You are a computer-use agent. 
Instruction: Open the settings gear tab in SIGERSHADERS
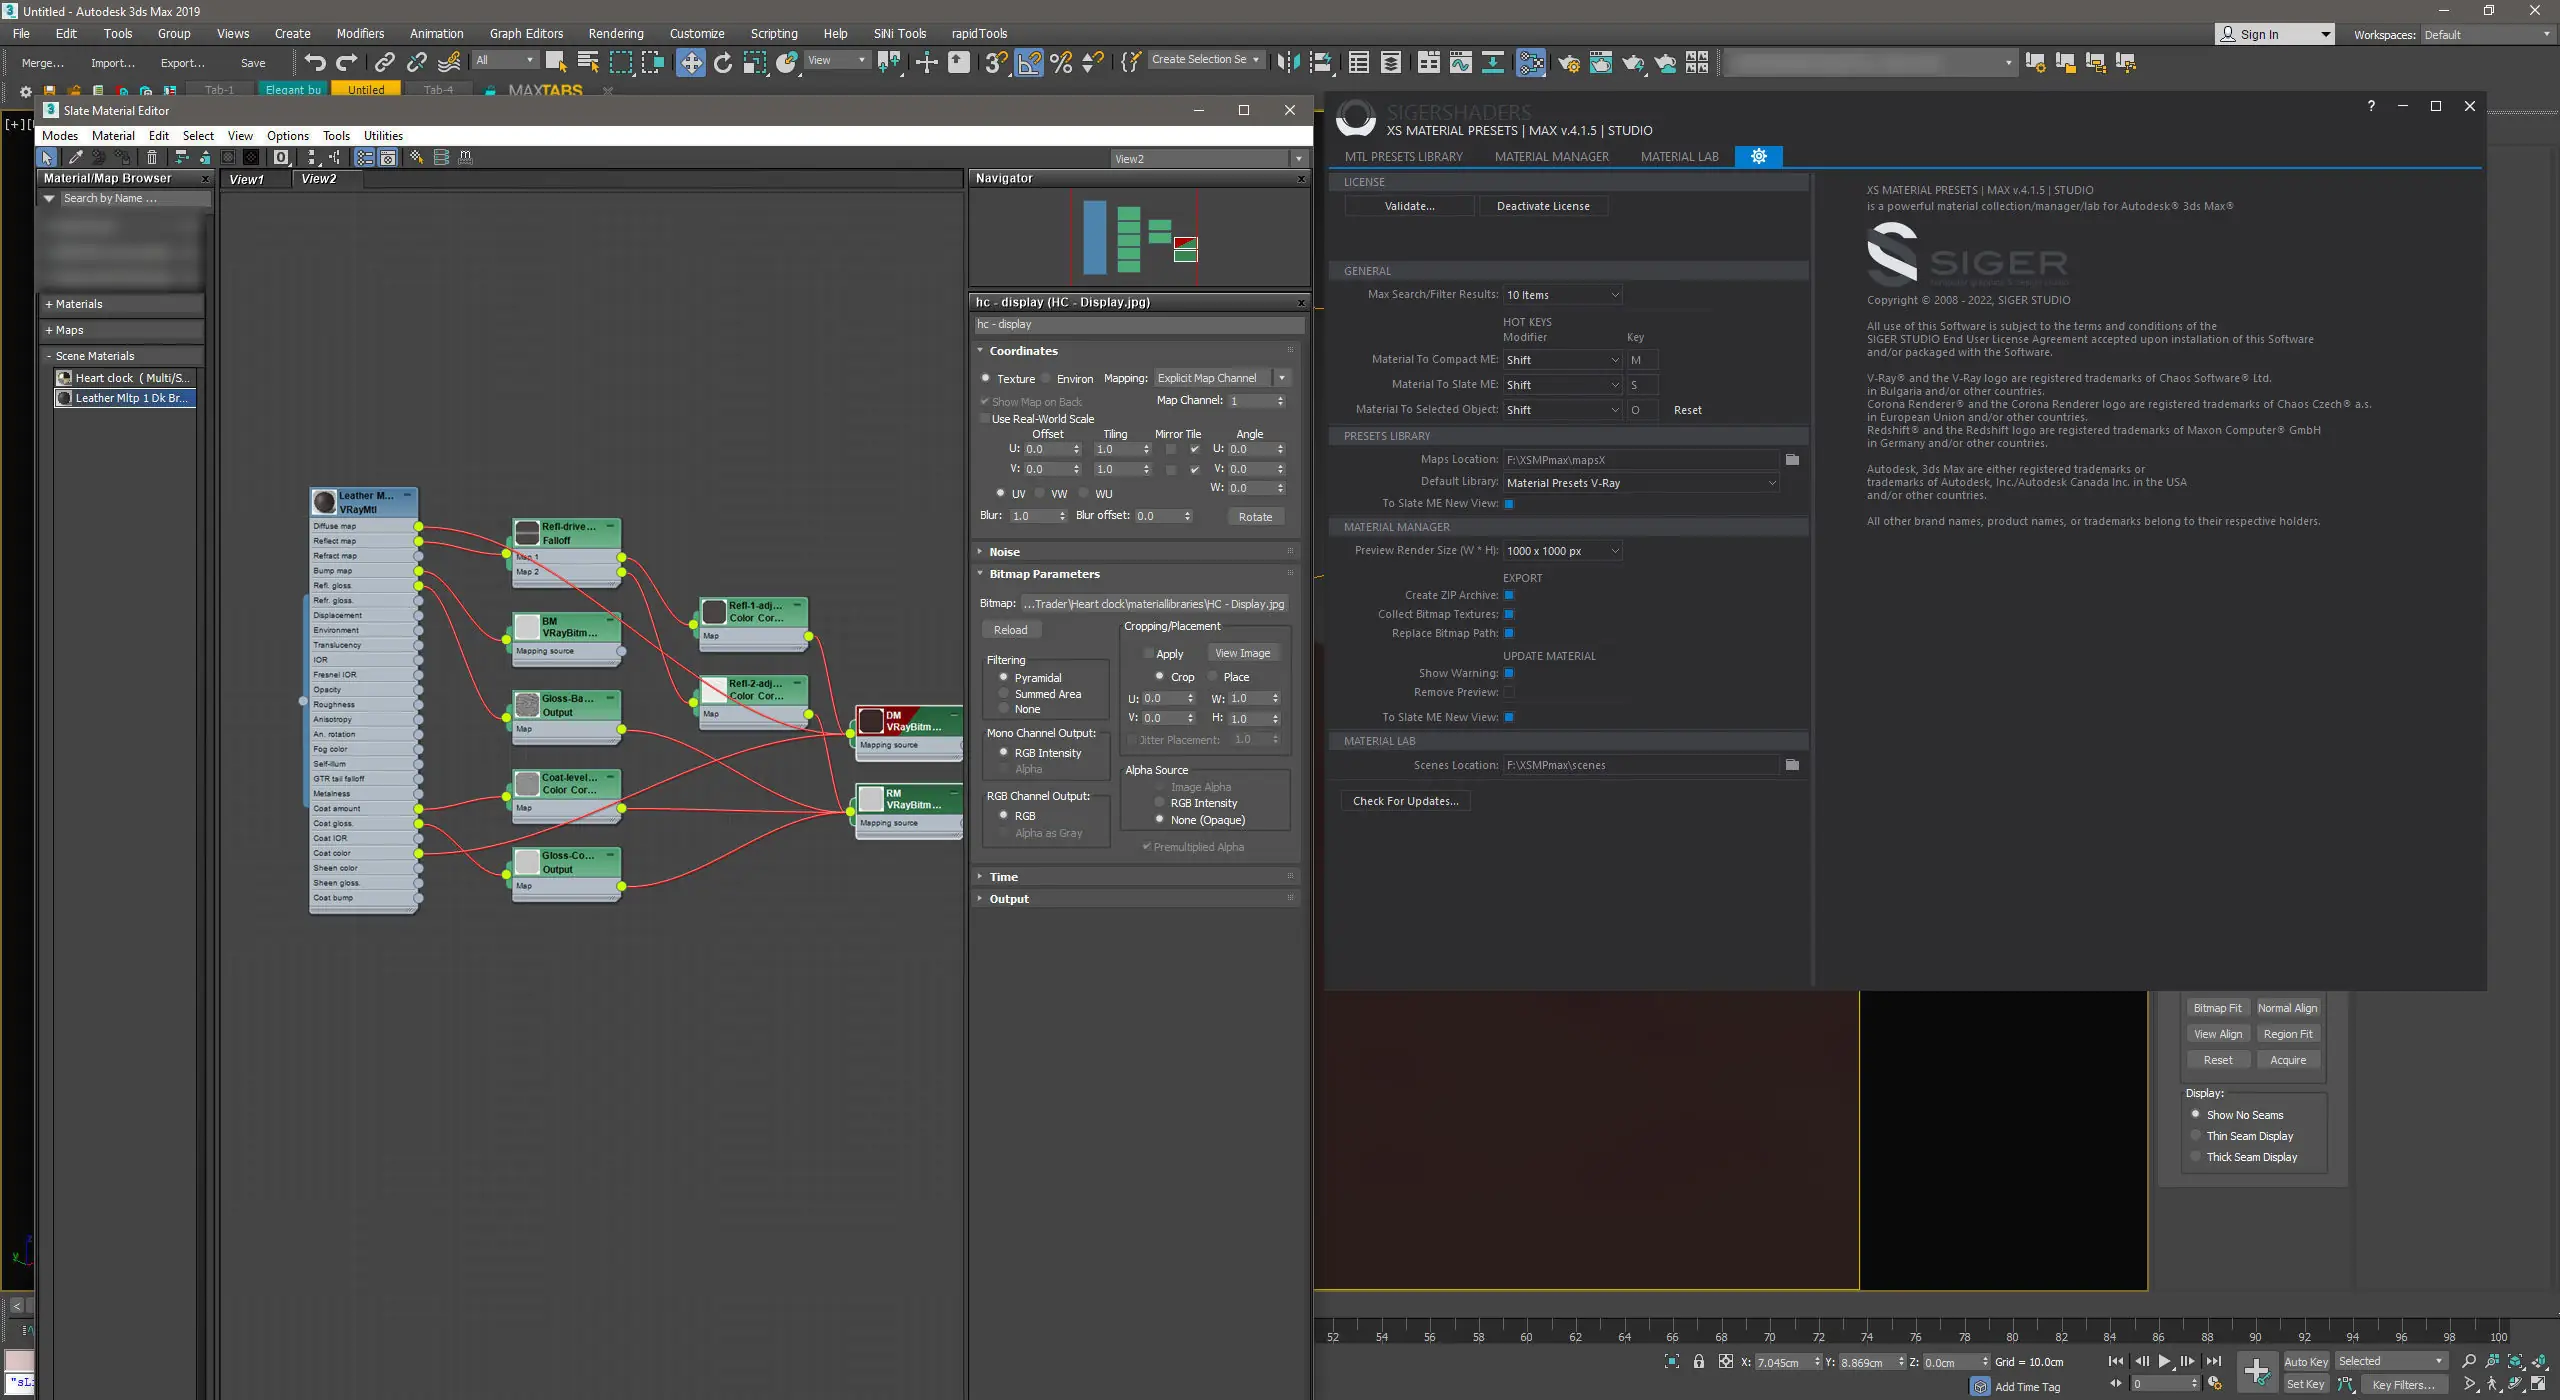tap(1758, 156)
